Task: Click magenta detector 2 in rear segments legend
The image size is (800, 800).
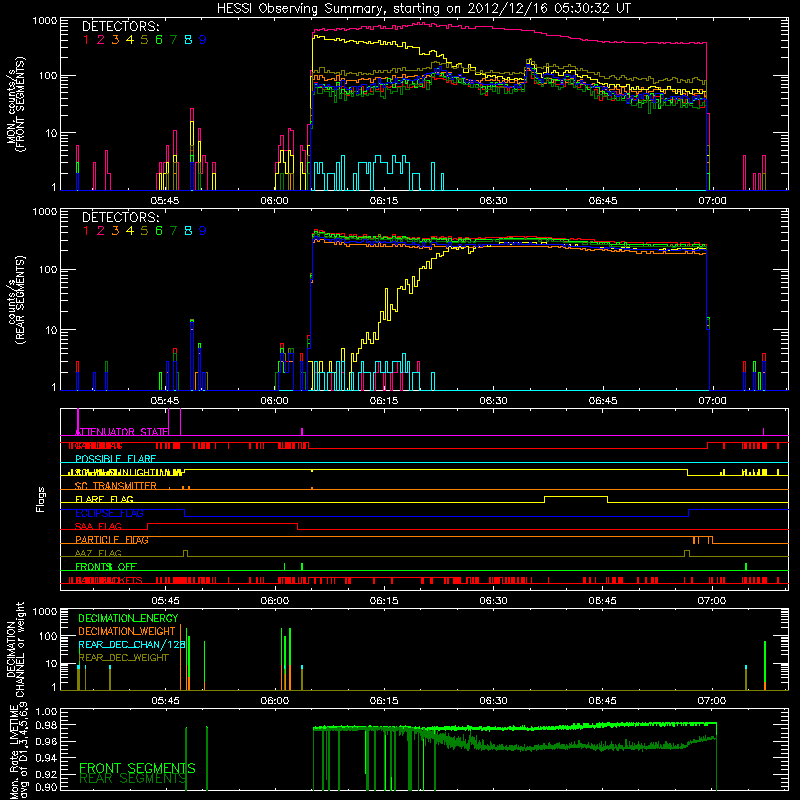Action: (x=101, y=231)
